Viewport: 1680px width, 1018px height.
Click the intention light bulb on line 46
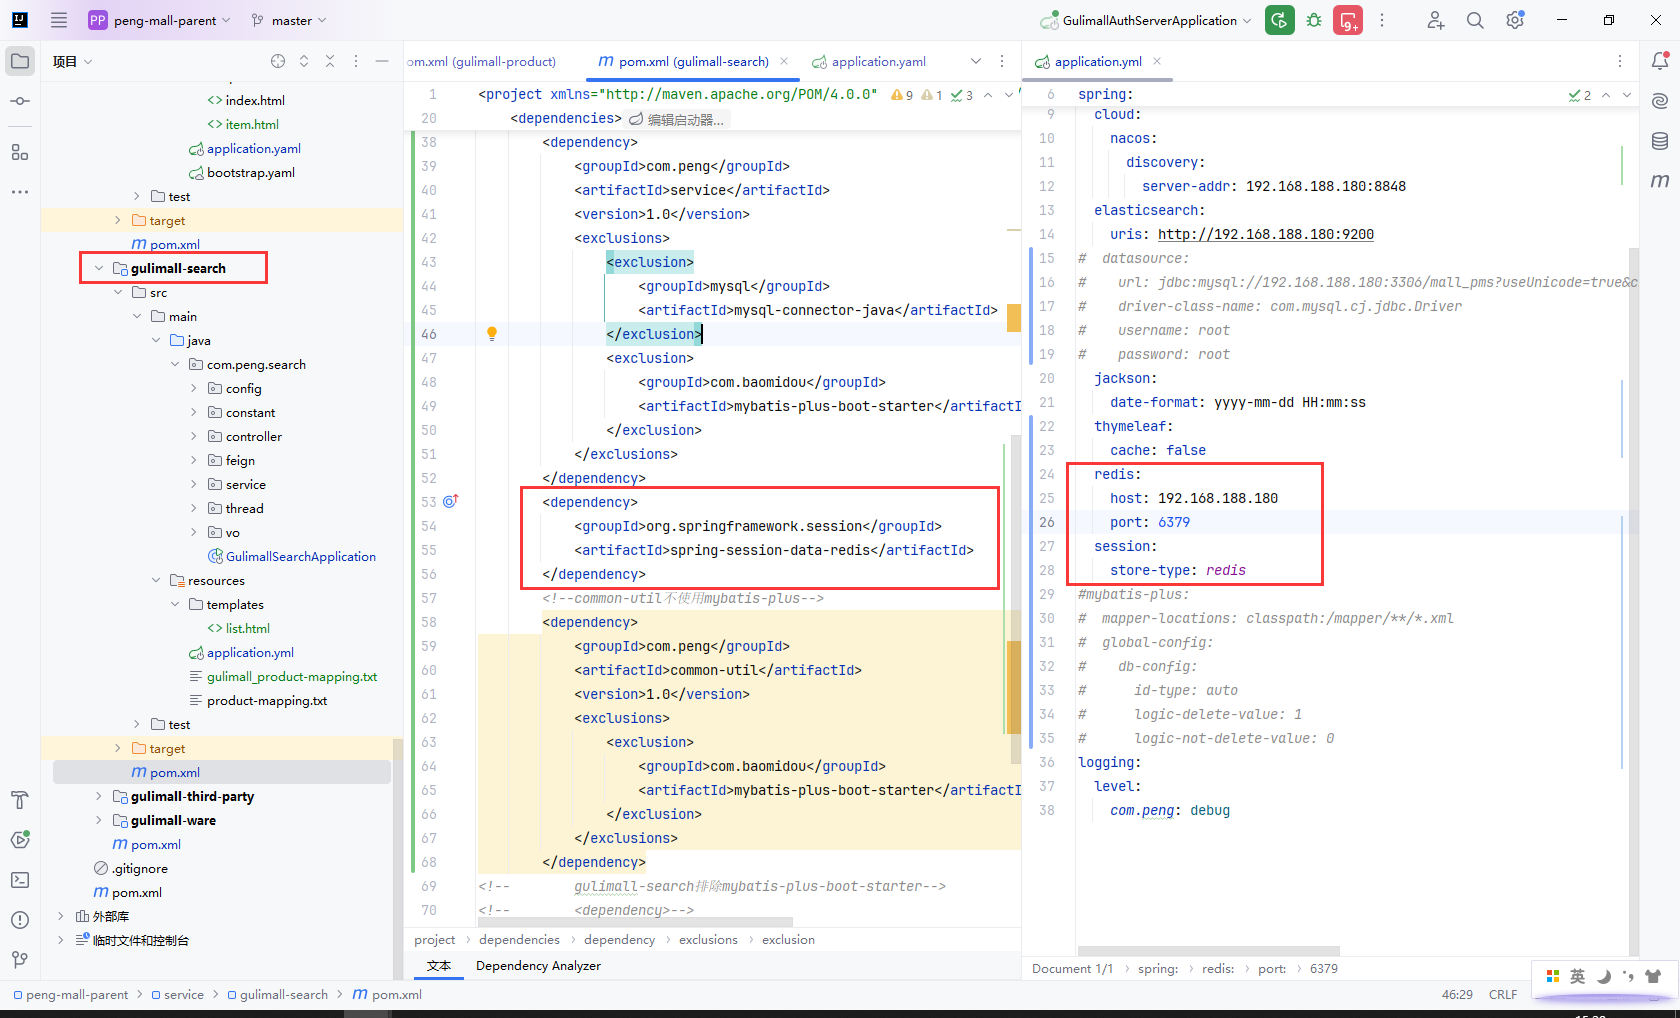[492, 334]
